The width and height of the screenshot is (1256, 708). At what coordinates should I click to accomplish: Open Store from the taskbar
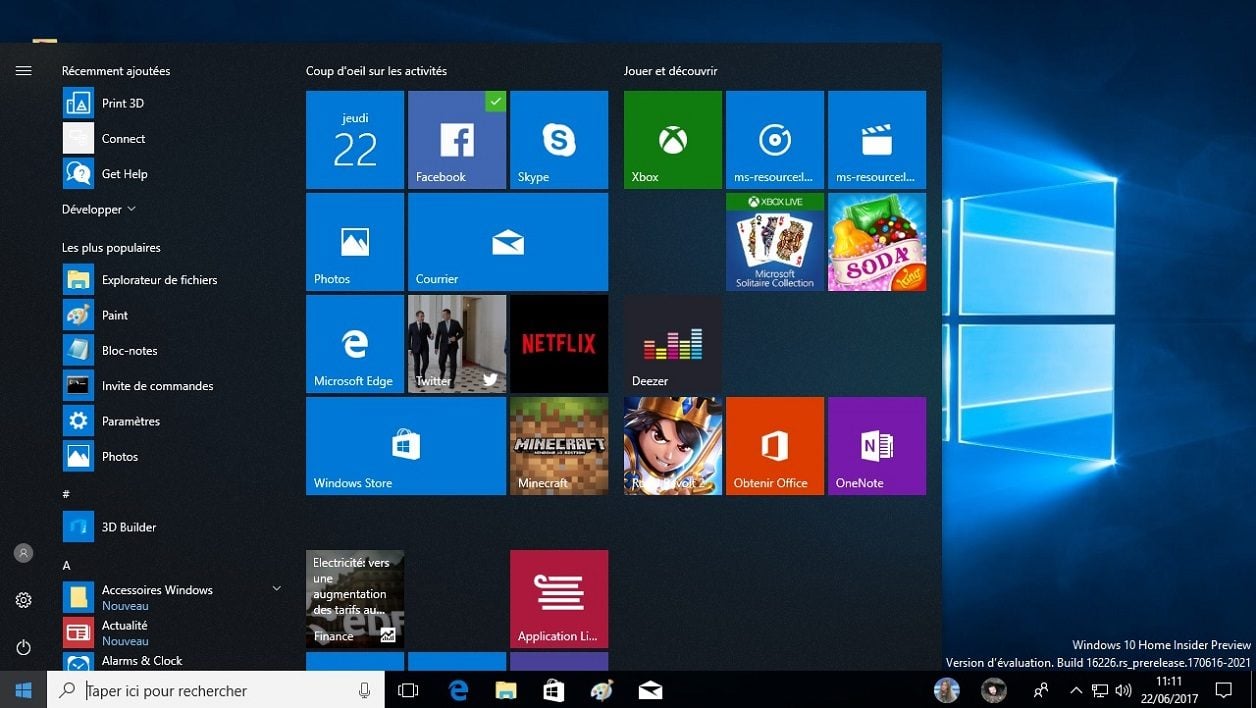point(554,690)
